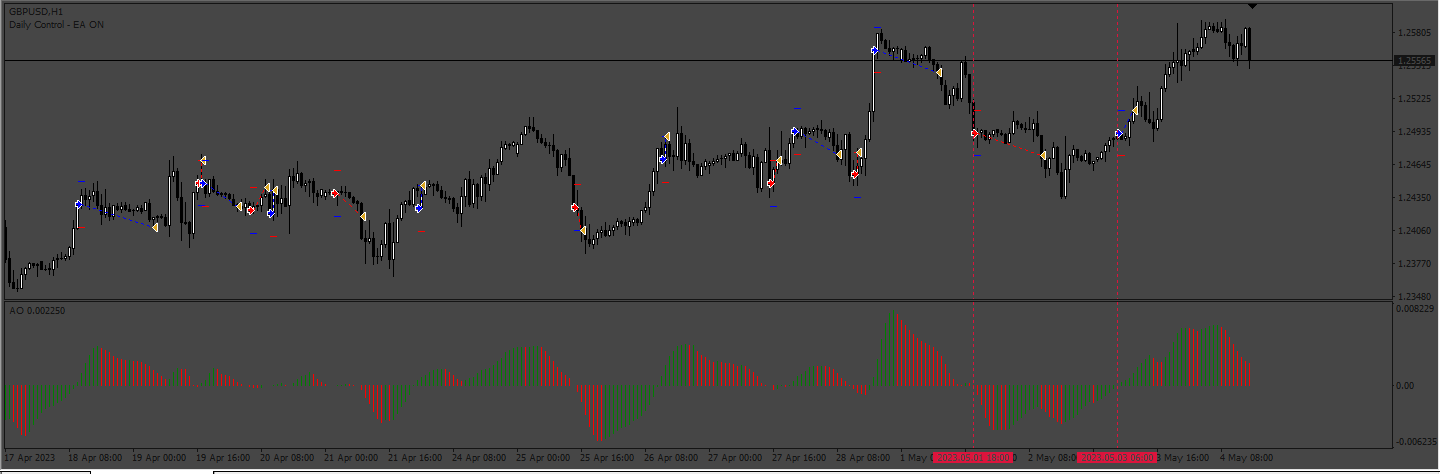Click the 18 Apr 08:00 time label

pyautogui.click(x=93, y=458)
